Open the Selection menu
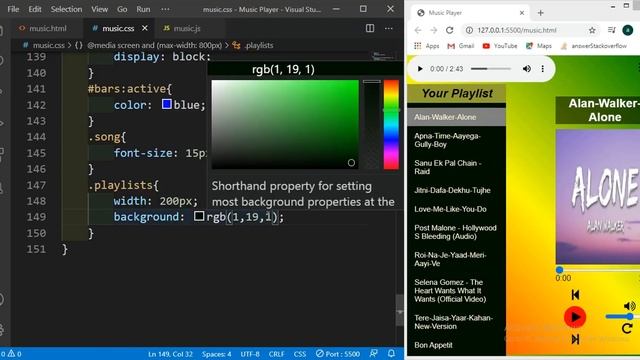This screenshot has height=360, width=640. click(66, 9)
